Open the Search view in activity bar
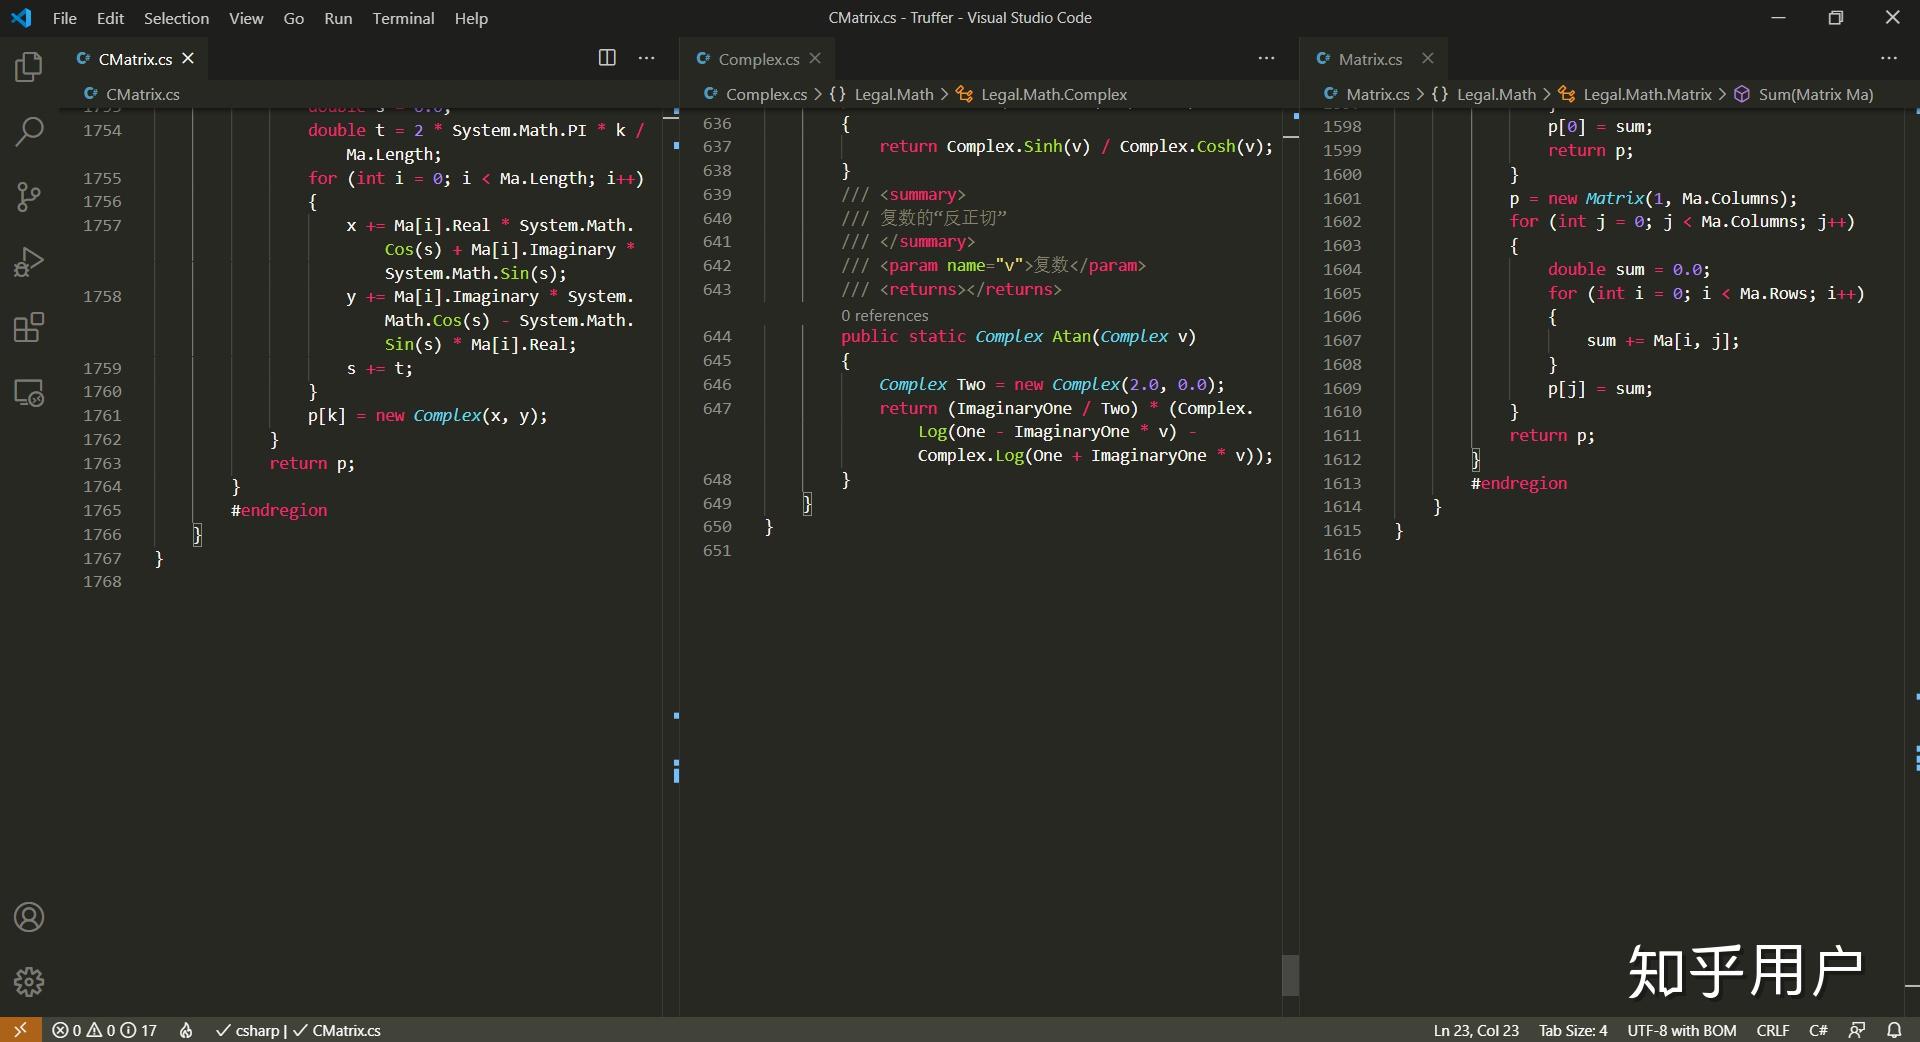This screenshot has width=1920, height=1042. [x=29, y=131]
